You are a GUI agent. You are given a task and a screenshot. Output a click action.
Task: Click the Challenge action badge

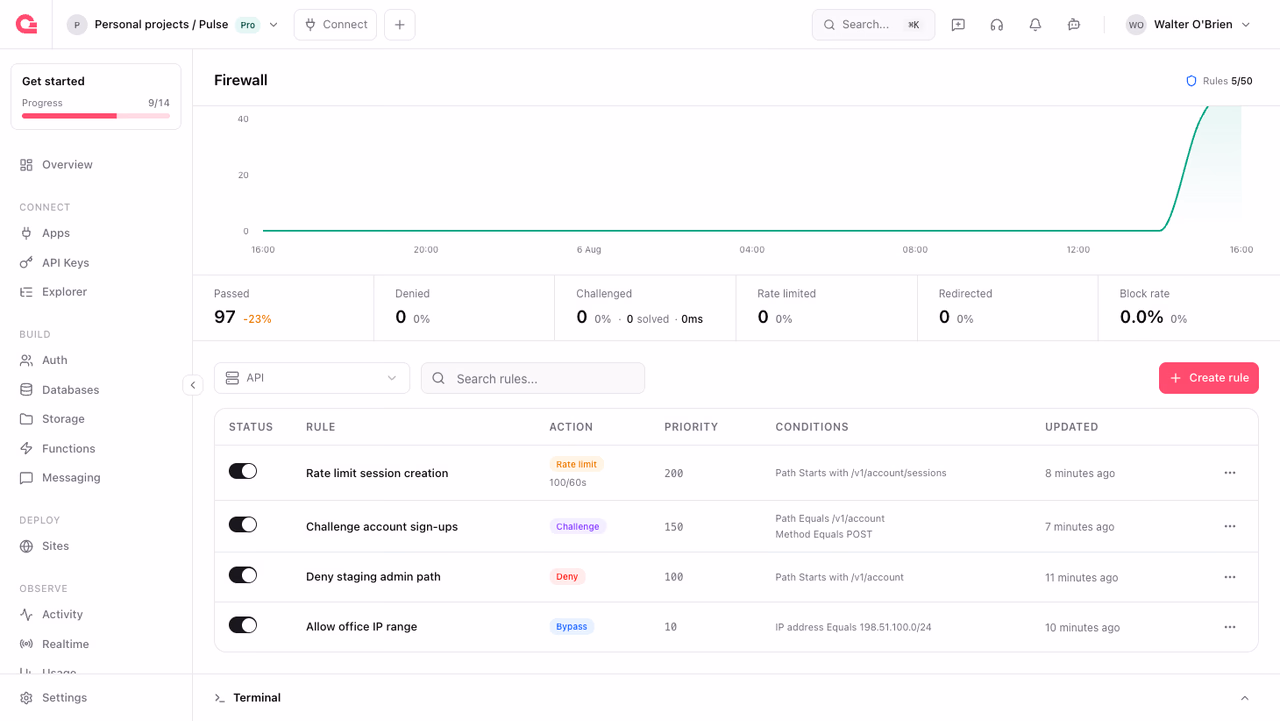[x=578, y=526]
